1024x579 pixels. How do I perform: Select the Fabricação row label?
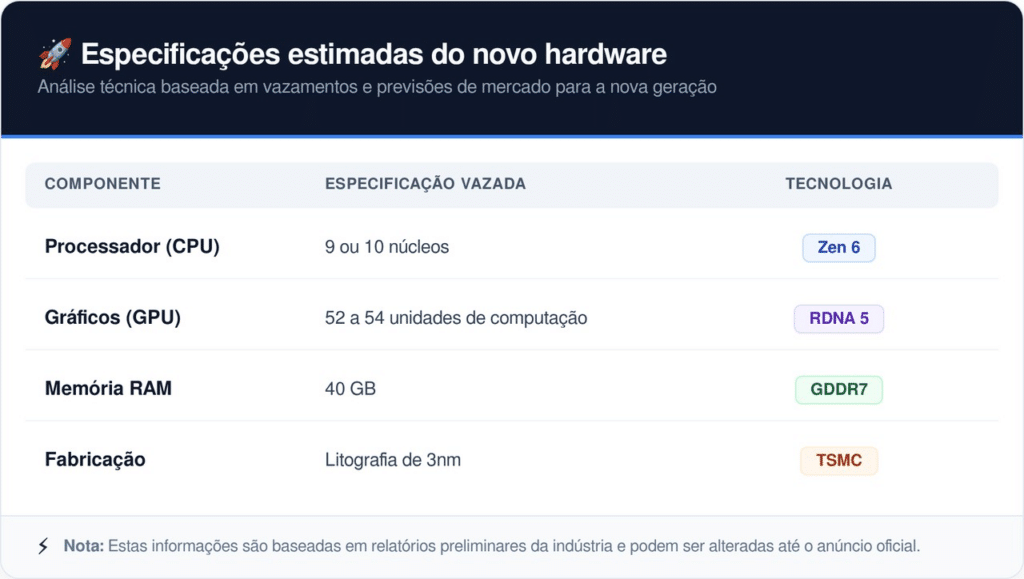pyautogui.click(x=95, y=460)
